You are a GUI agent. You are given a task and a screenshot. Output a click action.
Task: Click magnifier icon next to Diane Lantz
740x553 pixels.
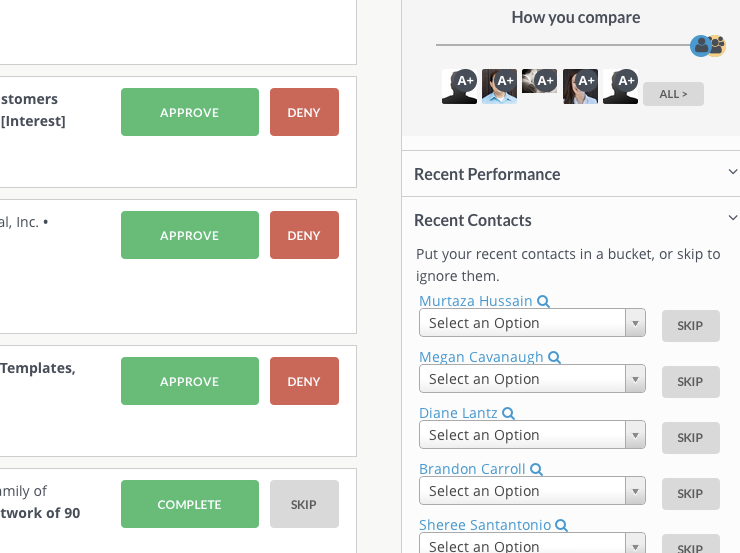pos(508,413)
